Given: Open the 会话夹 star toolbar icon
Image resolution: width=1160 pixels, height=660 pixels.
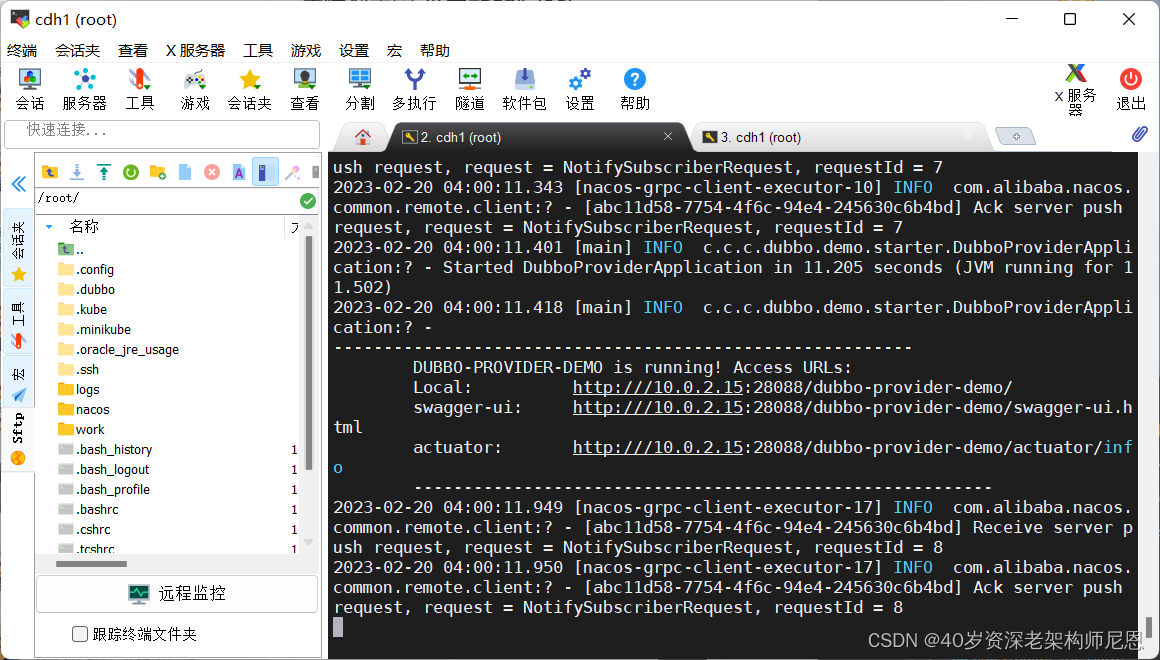Looking at the screenshot, I should pyautogui.click(x=249, y=89).
